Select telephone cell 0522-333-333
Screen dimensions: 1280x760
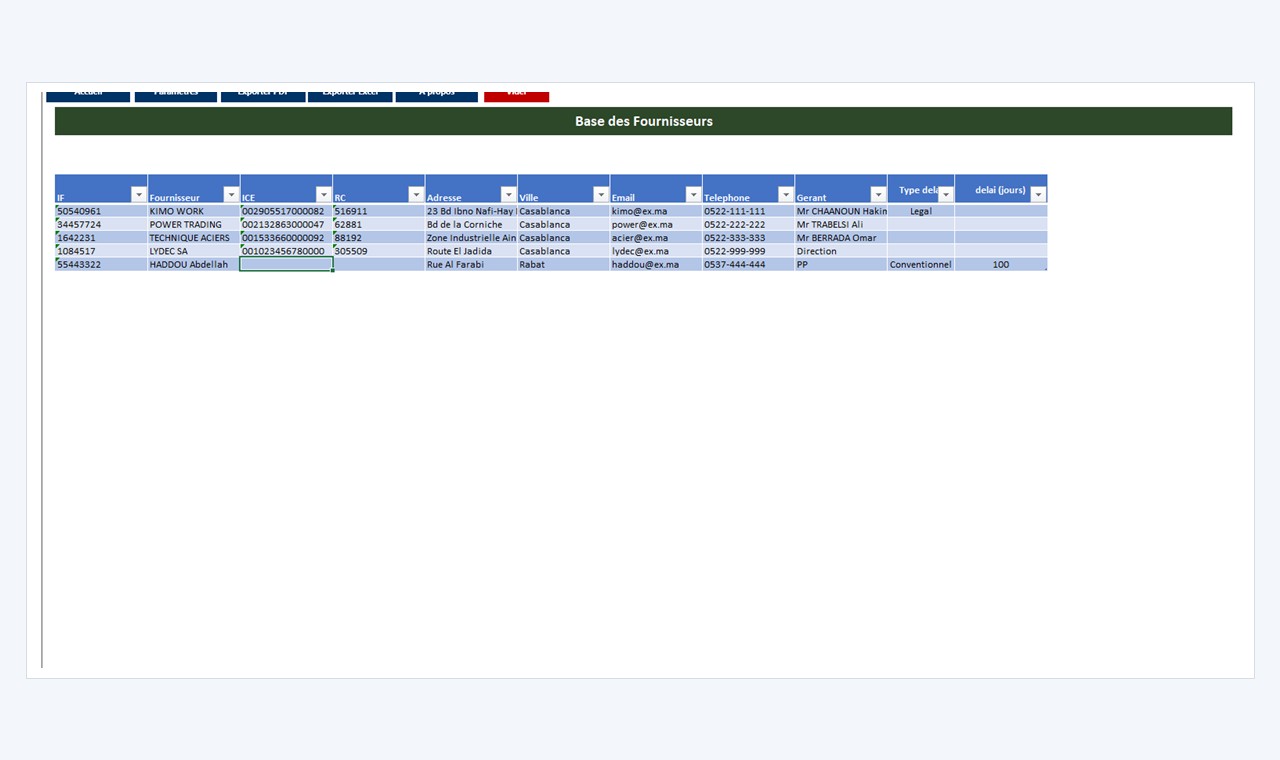[x=749, y=238]
